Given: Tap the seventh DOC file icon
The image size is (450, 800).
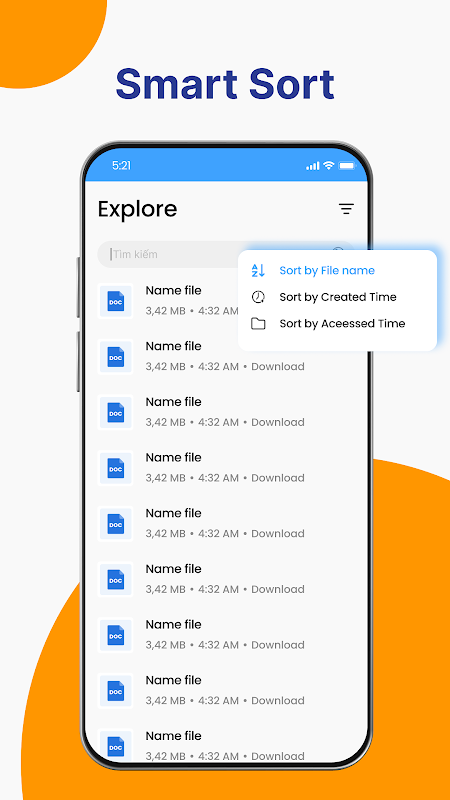Looking at the screenshot, I should (115, 635).
